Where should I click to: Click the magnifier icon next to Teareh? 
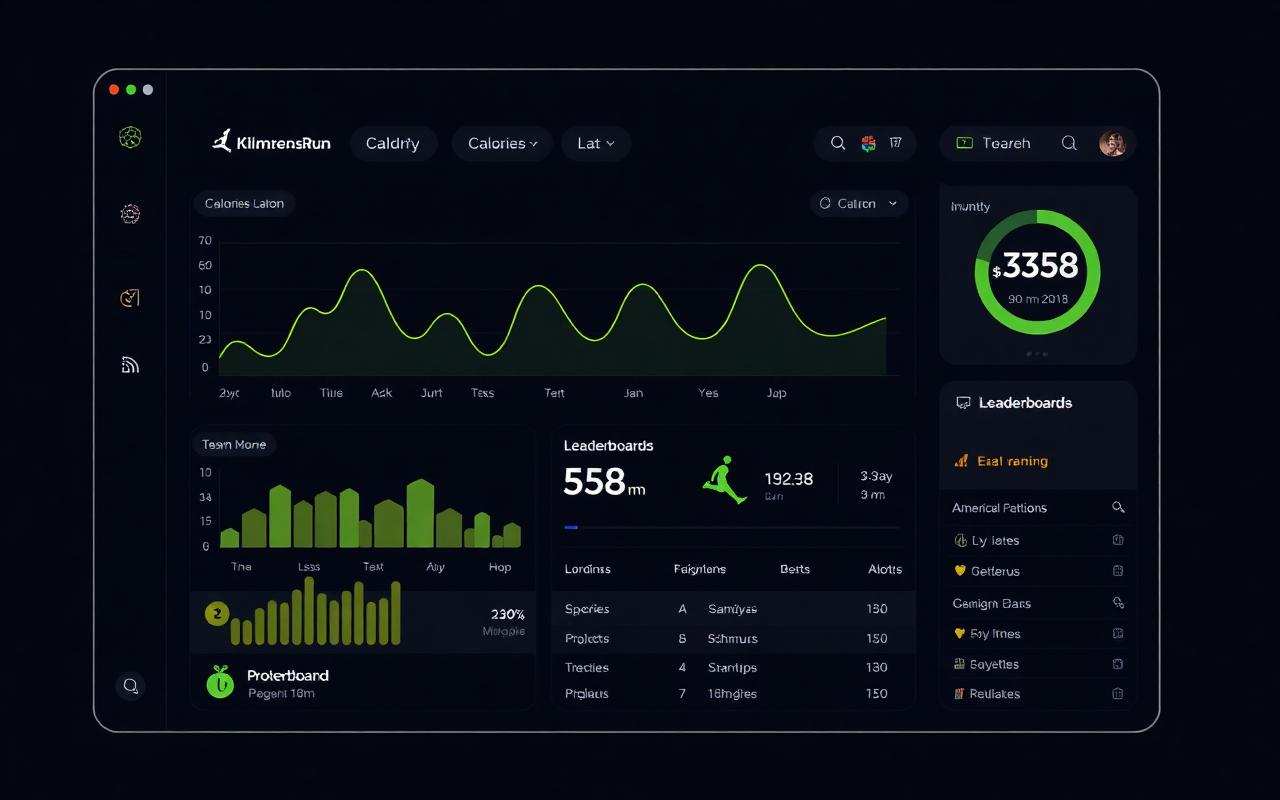coord(1069,143)
